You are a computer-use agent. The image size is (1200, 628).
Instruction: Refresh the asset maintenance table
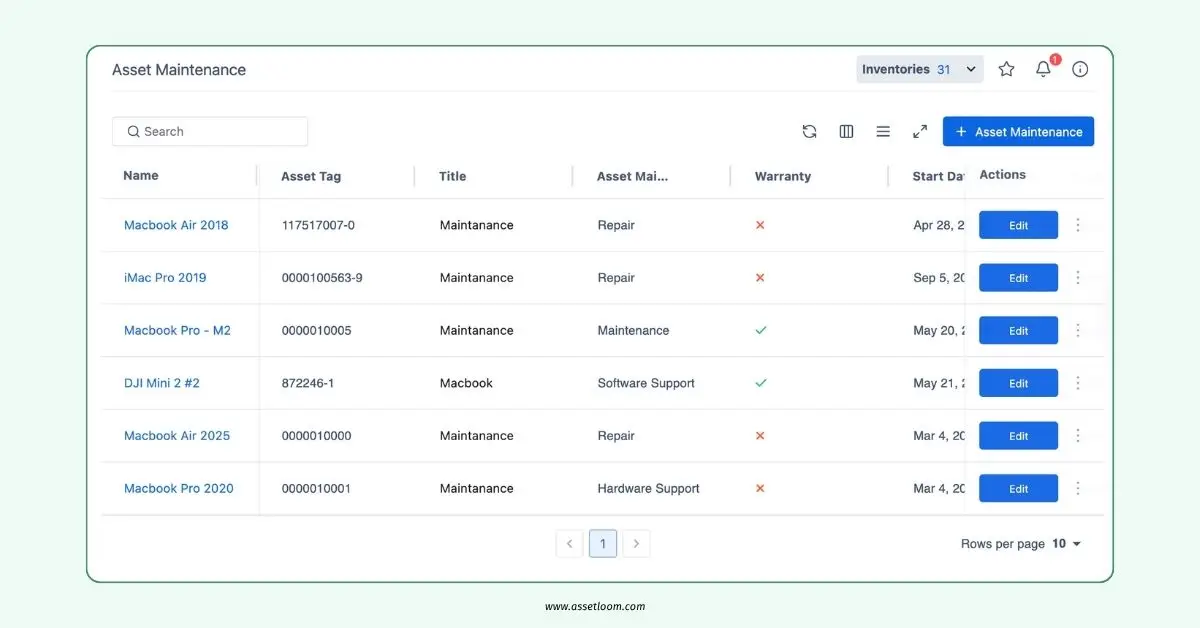click(x=810, y=131)
